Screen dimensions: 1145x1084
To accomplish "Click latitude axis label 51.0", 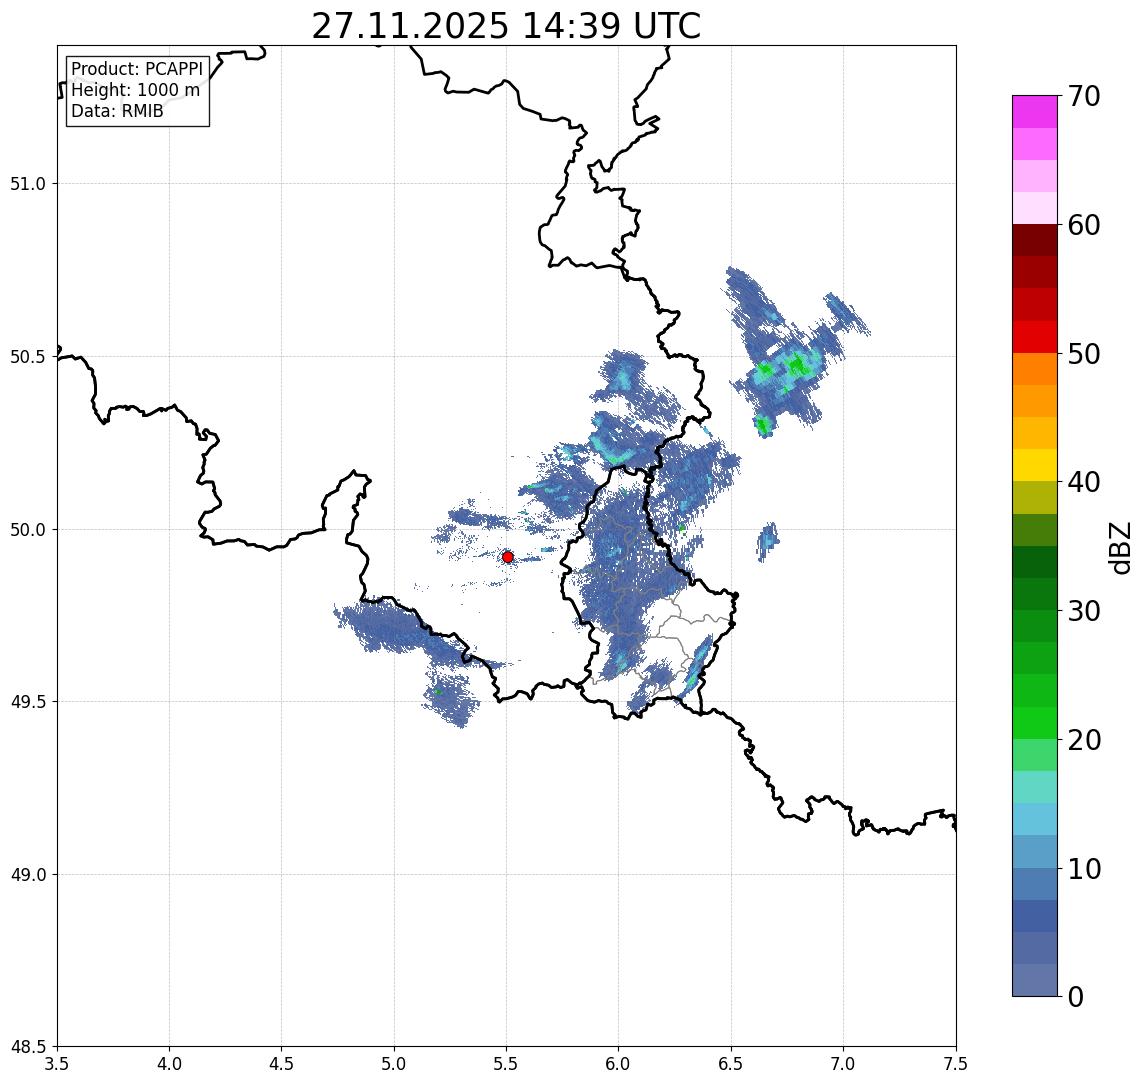I will [x=28, y=184].
